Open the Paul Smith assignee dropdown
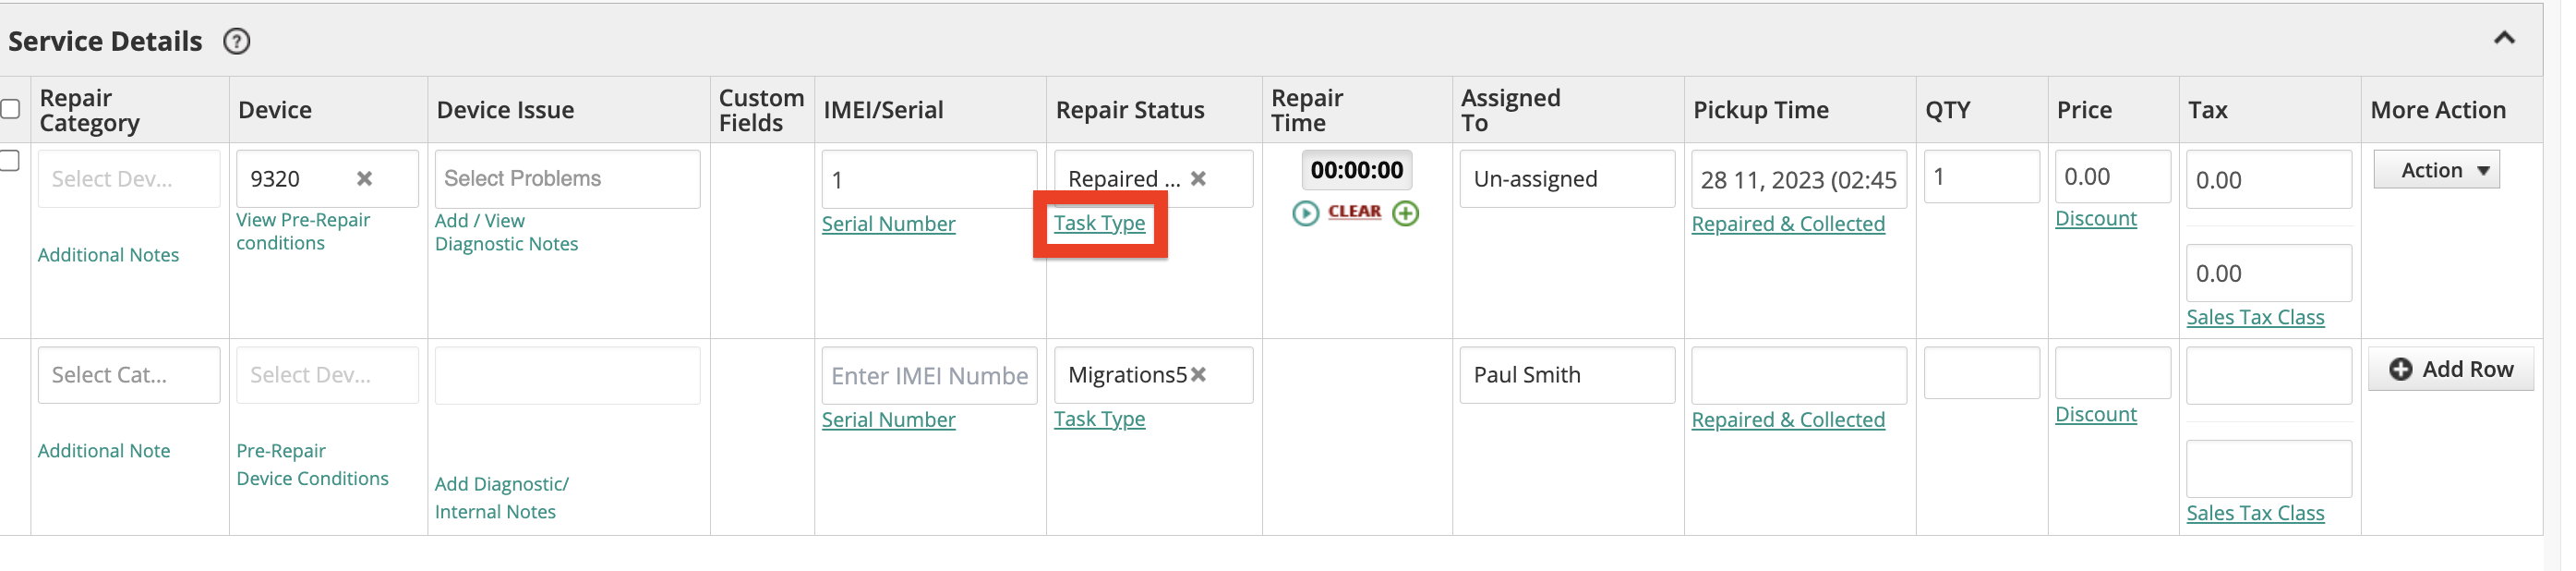2576x571 pixels. 1567,375
